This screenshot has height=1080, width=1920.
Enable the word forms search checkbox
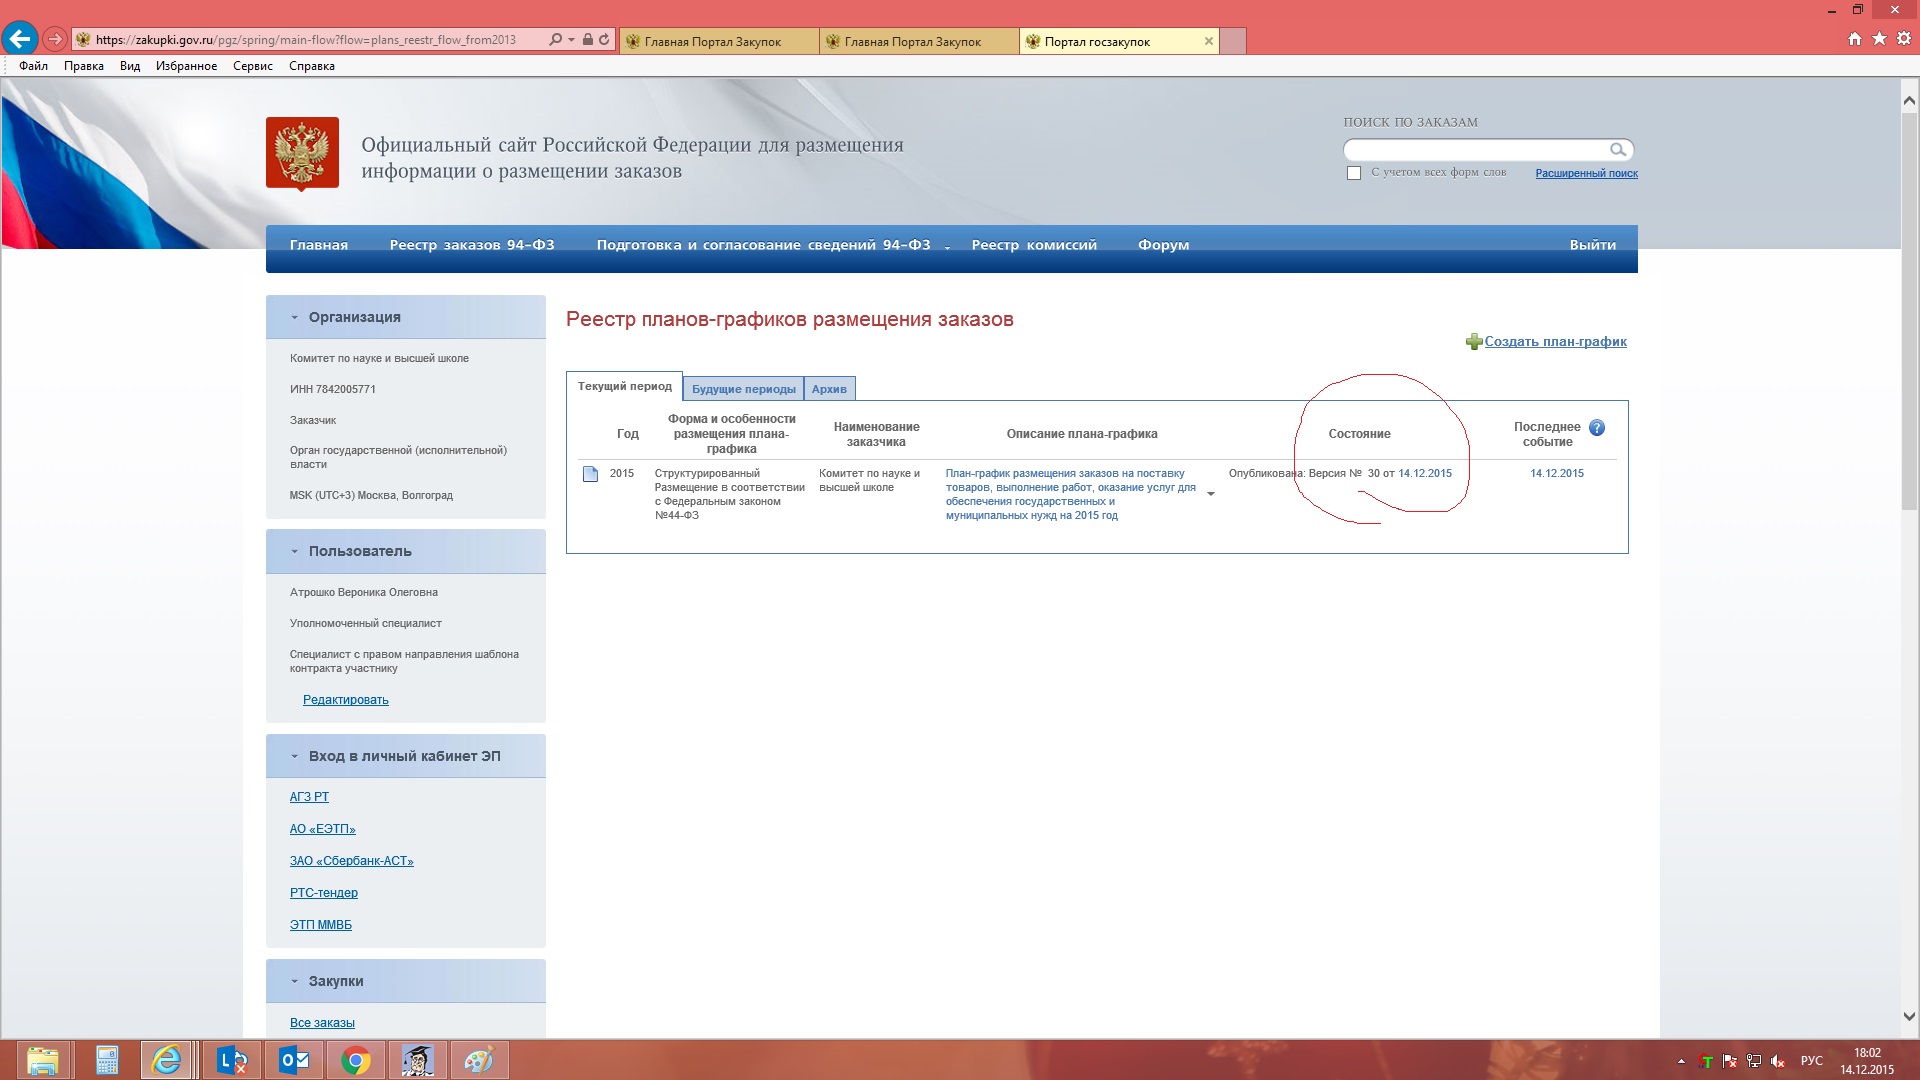coord(1354,173)
